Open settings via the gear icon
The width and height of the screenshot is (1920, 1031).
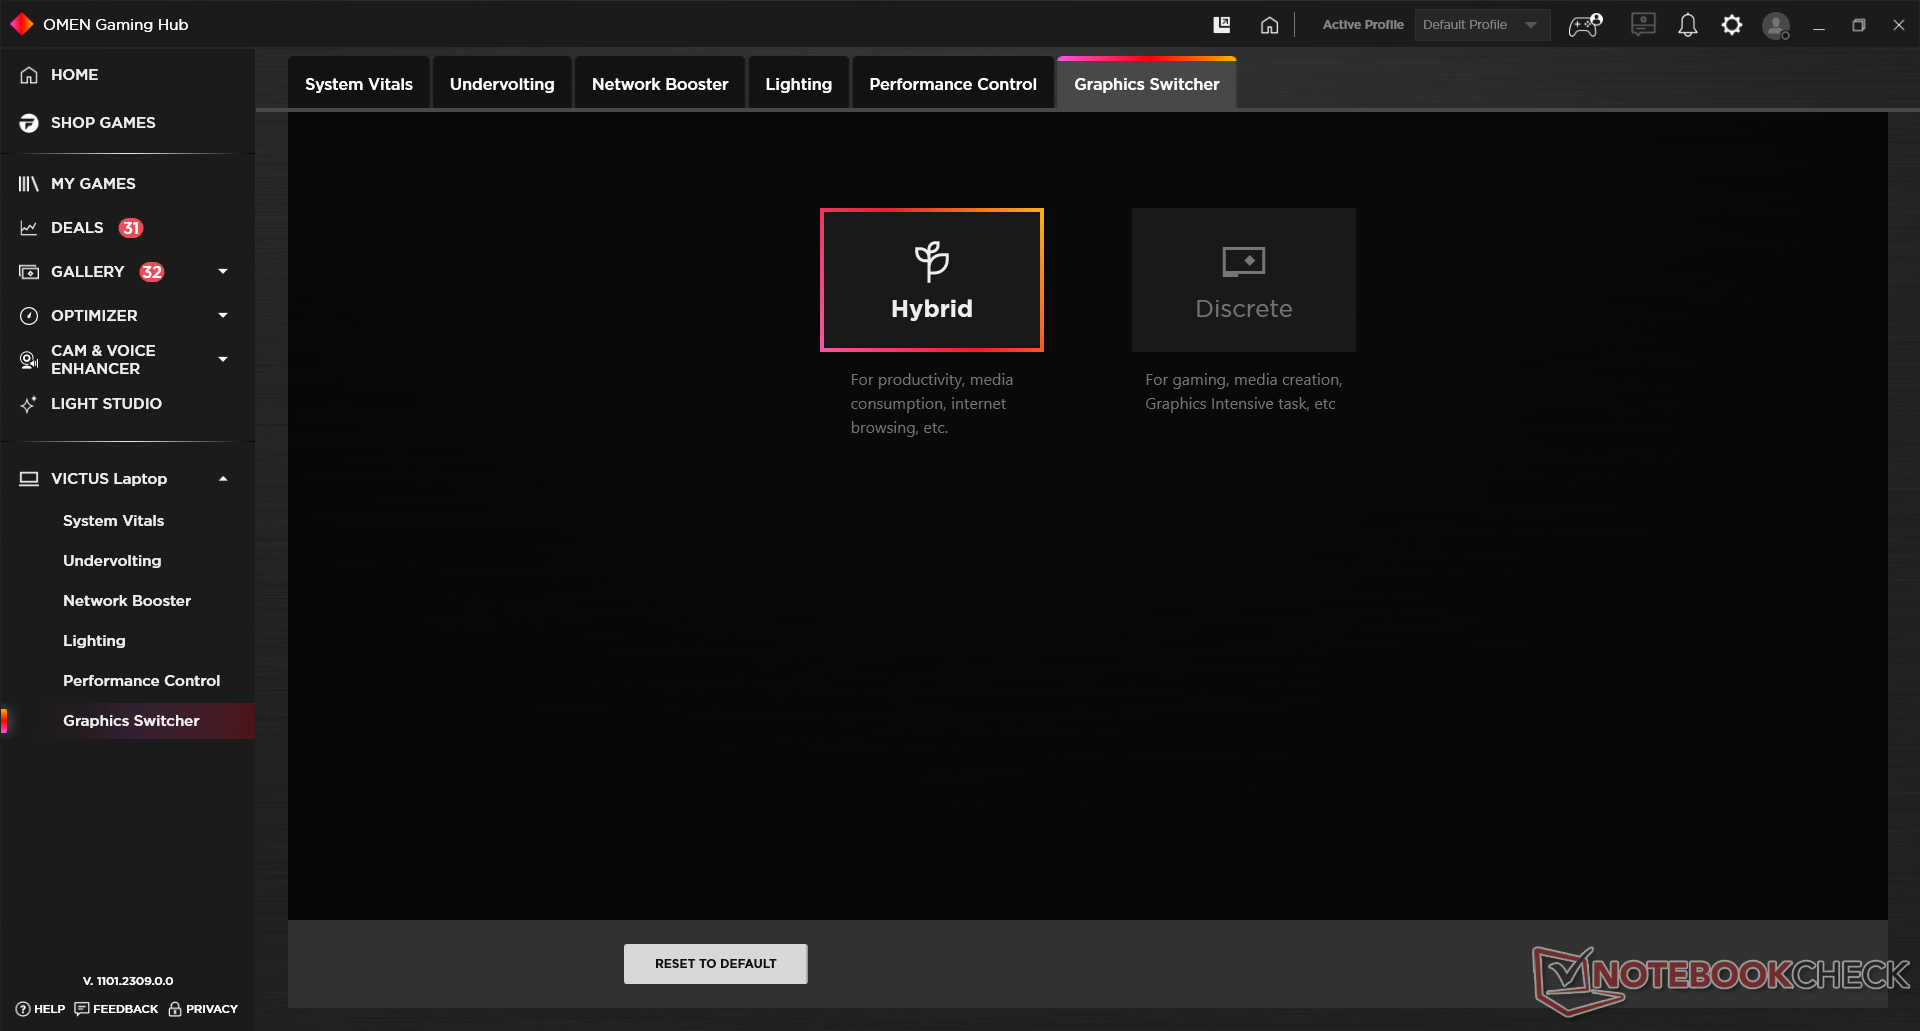point(1731,25)
